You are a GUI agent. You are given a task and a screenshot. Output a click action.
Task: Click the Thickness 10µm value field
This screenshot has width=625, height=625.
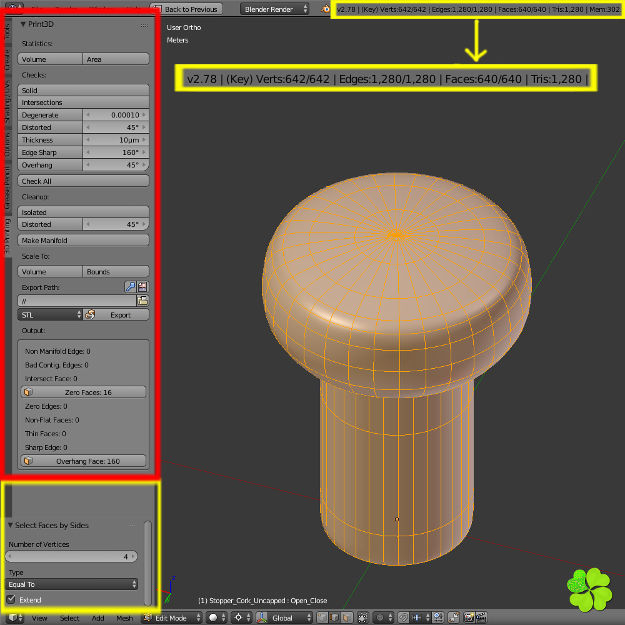pyautogui.click(x=116, y=140)
